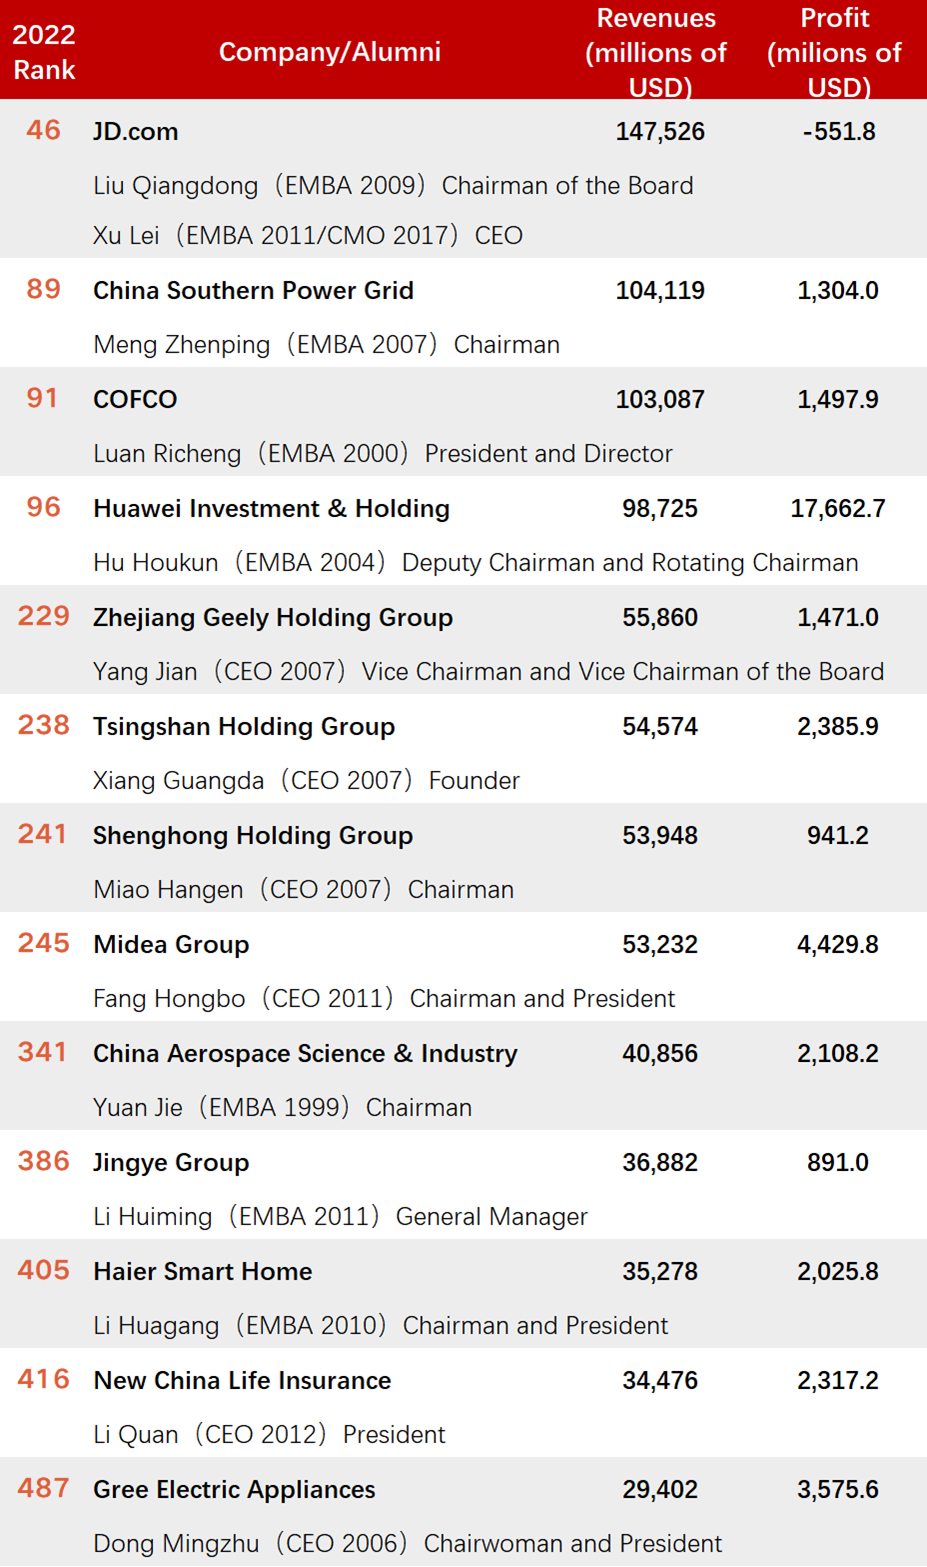Click the Profit column header
Viewport: 927px width, 1567px height.
(834, 52)
